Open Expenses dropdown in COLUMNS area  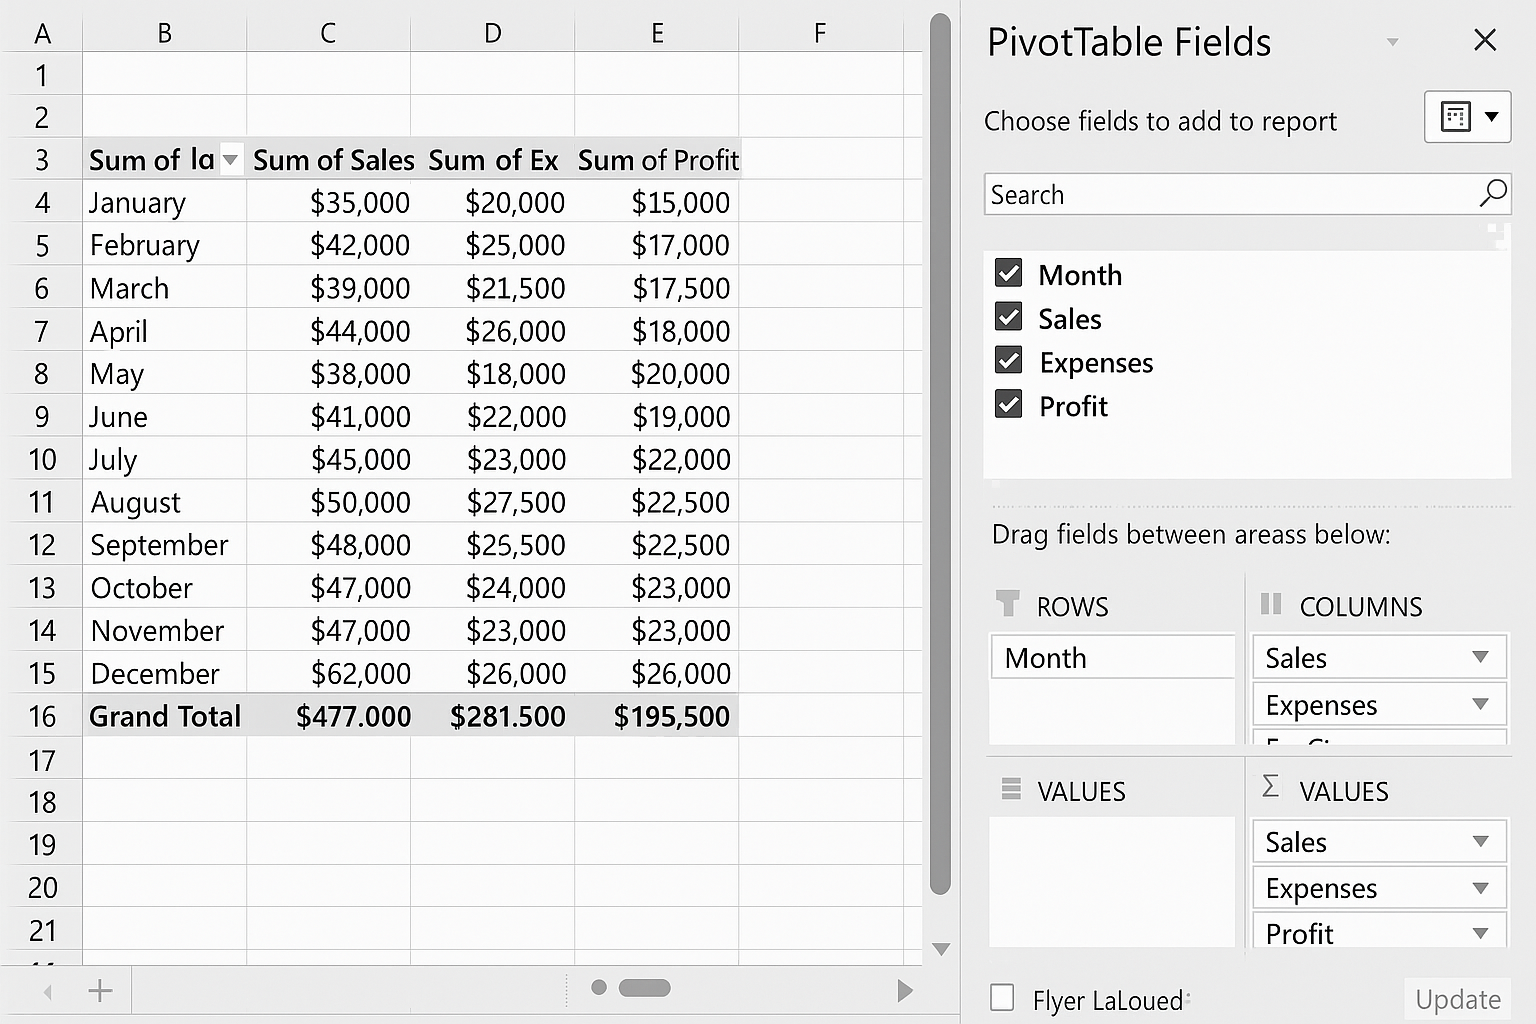click(1480, 704)
